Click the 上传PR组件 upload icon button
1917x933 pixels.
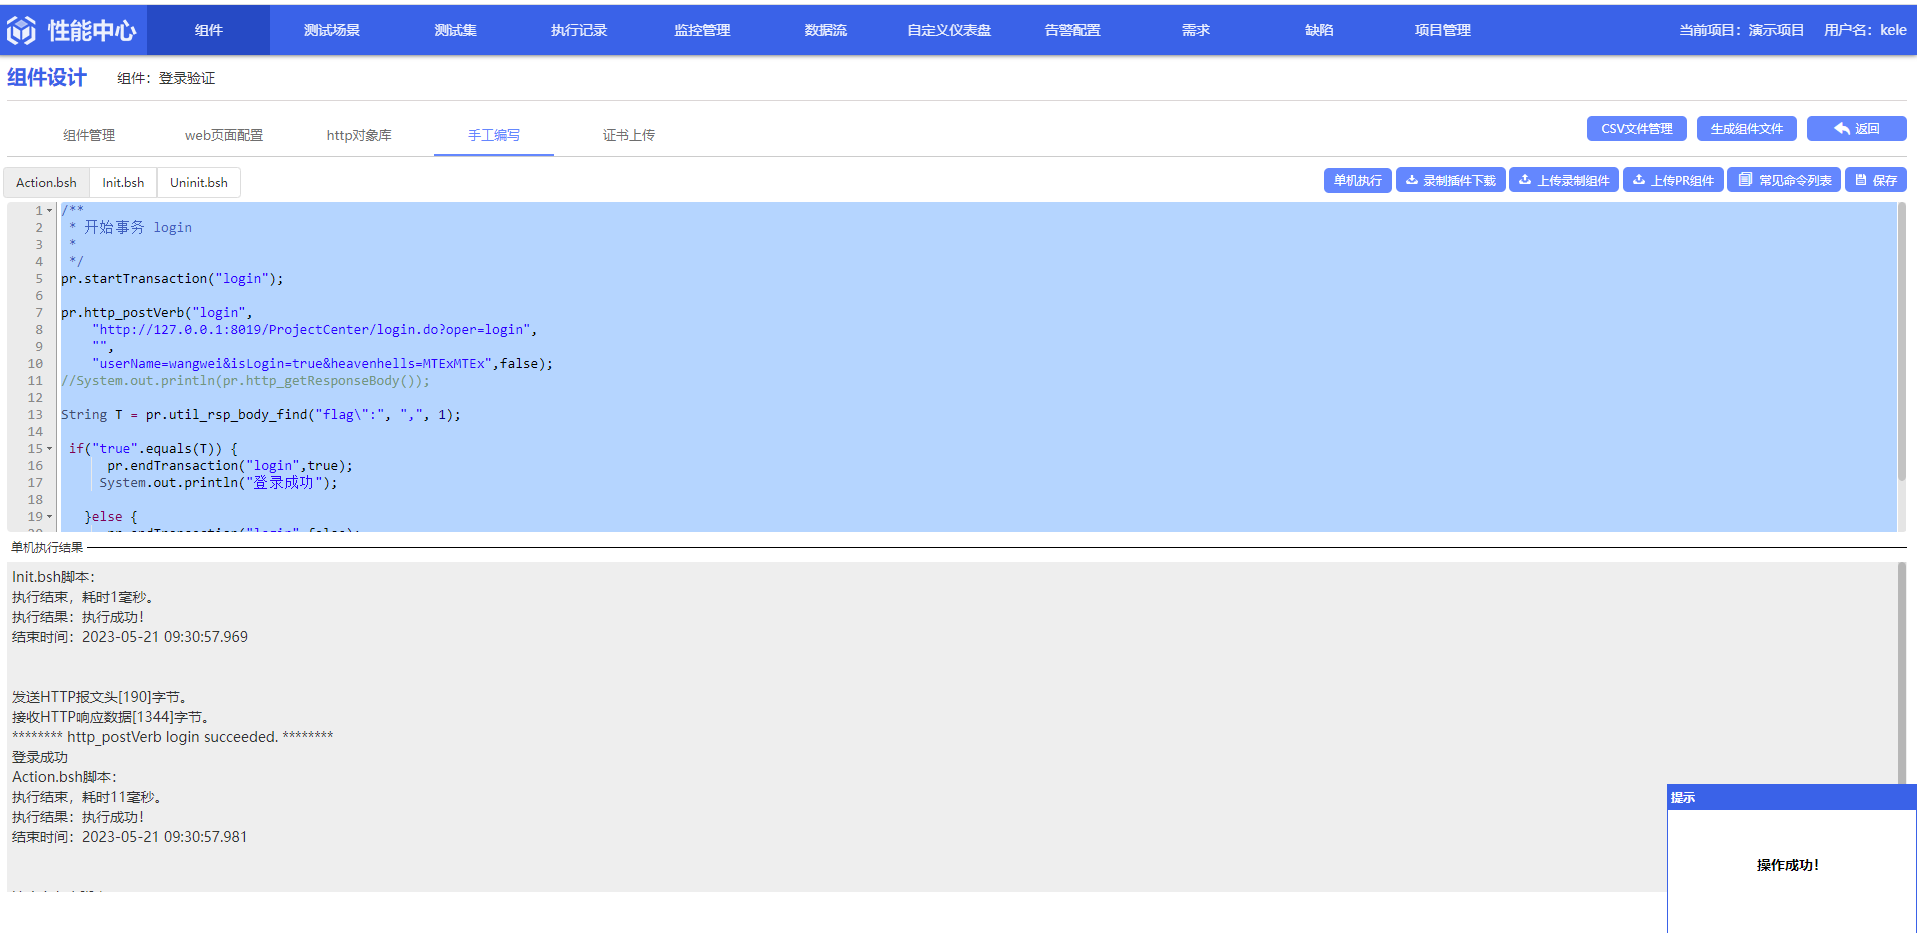[x=1673, y=180]
